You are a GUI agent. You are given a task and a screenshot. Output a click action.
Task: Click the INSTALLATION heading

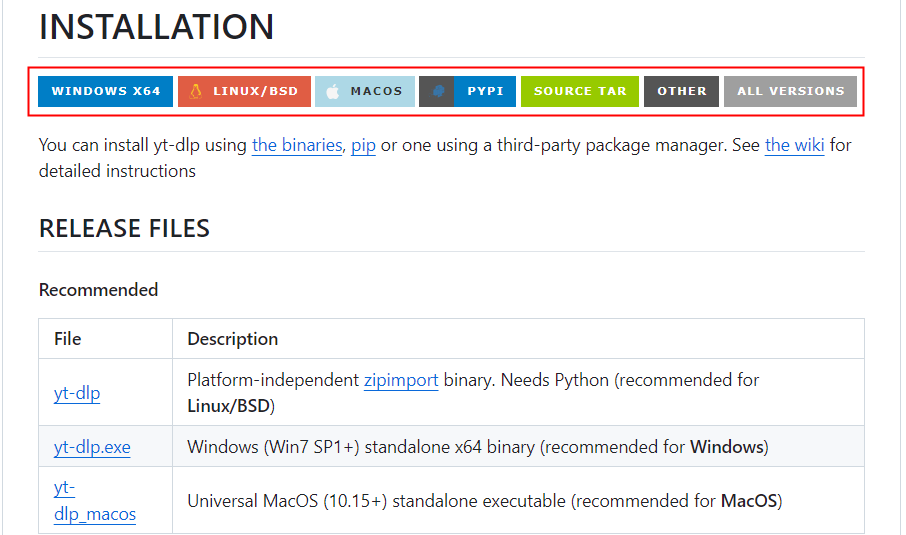click(156, 27)
